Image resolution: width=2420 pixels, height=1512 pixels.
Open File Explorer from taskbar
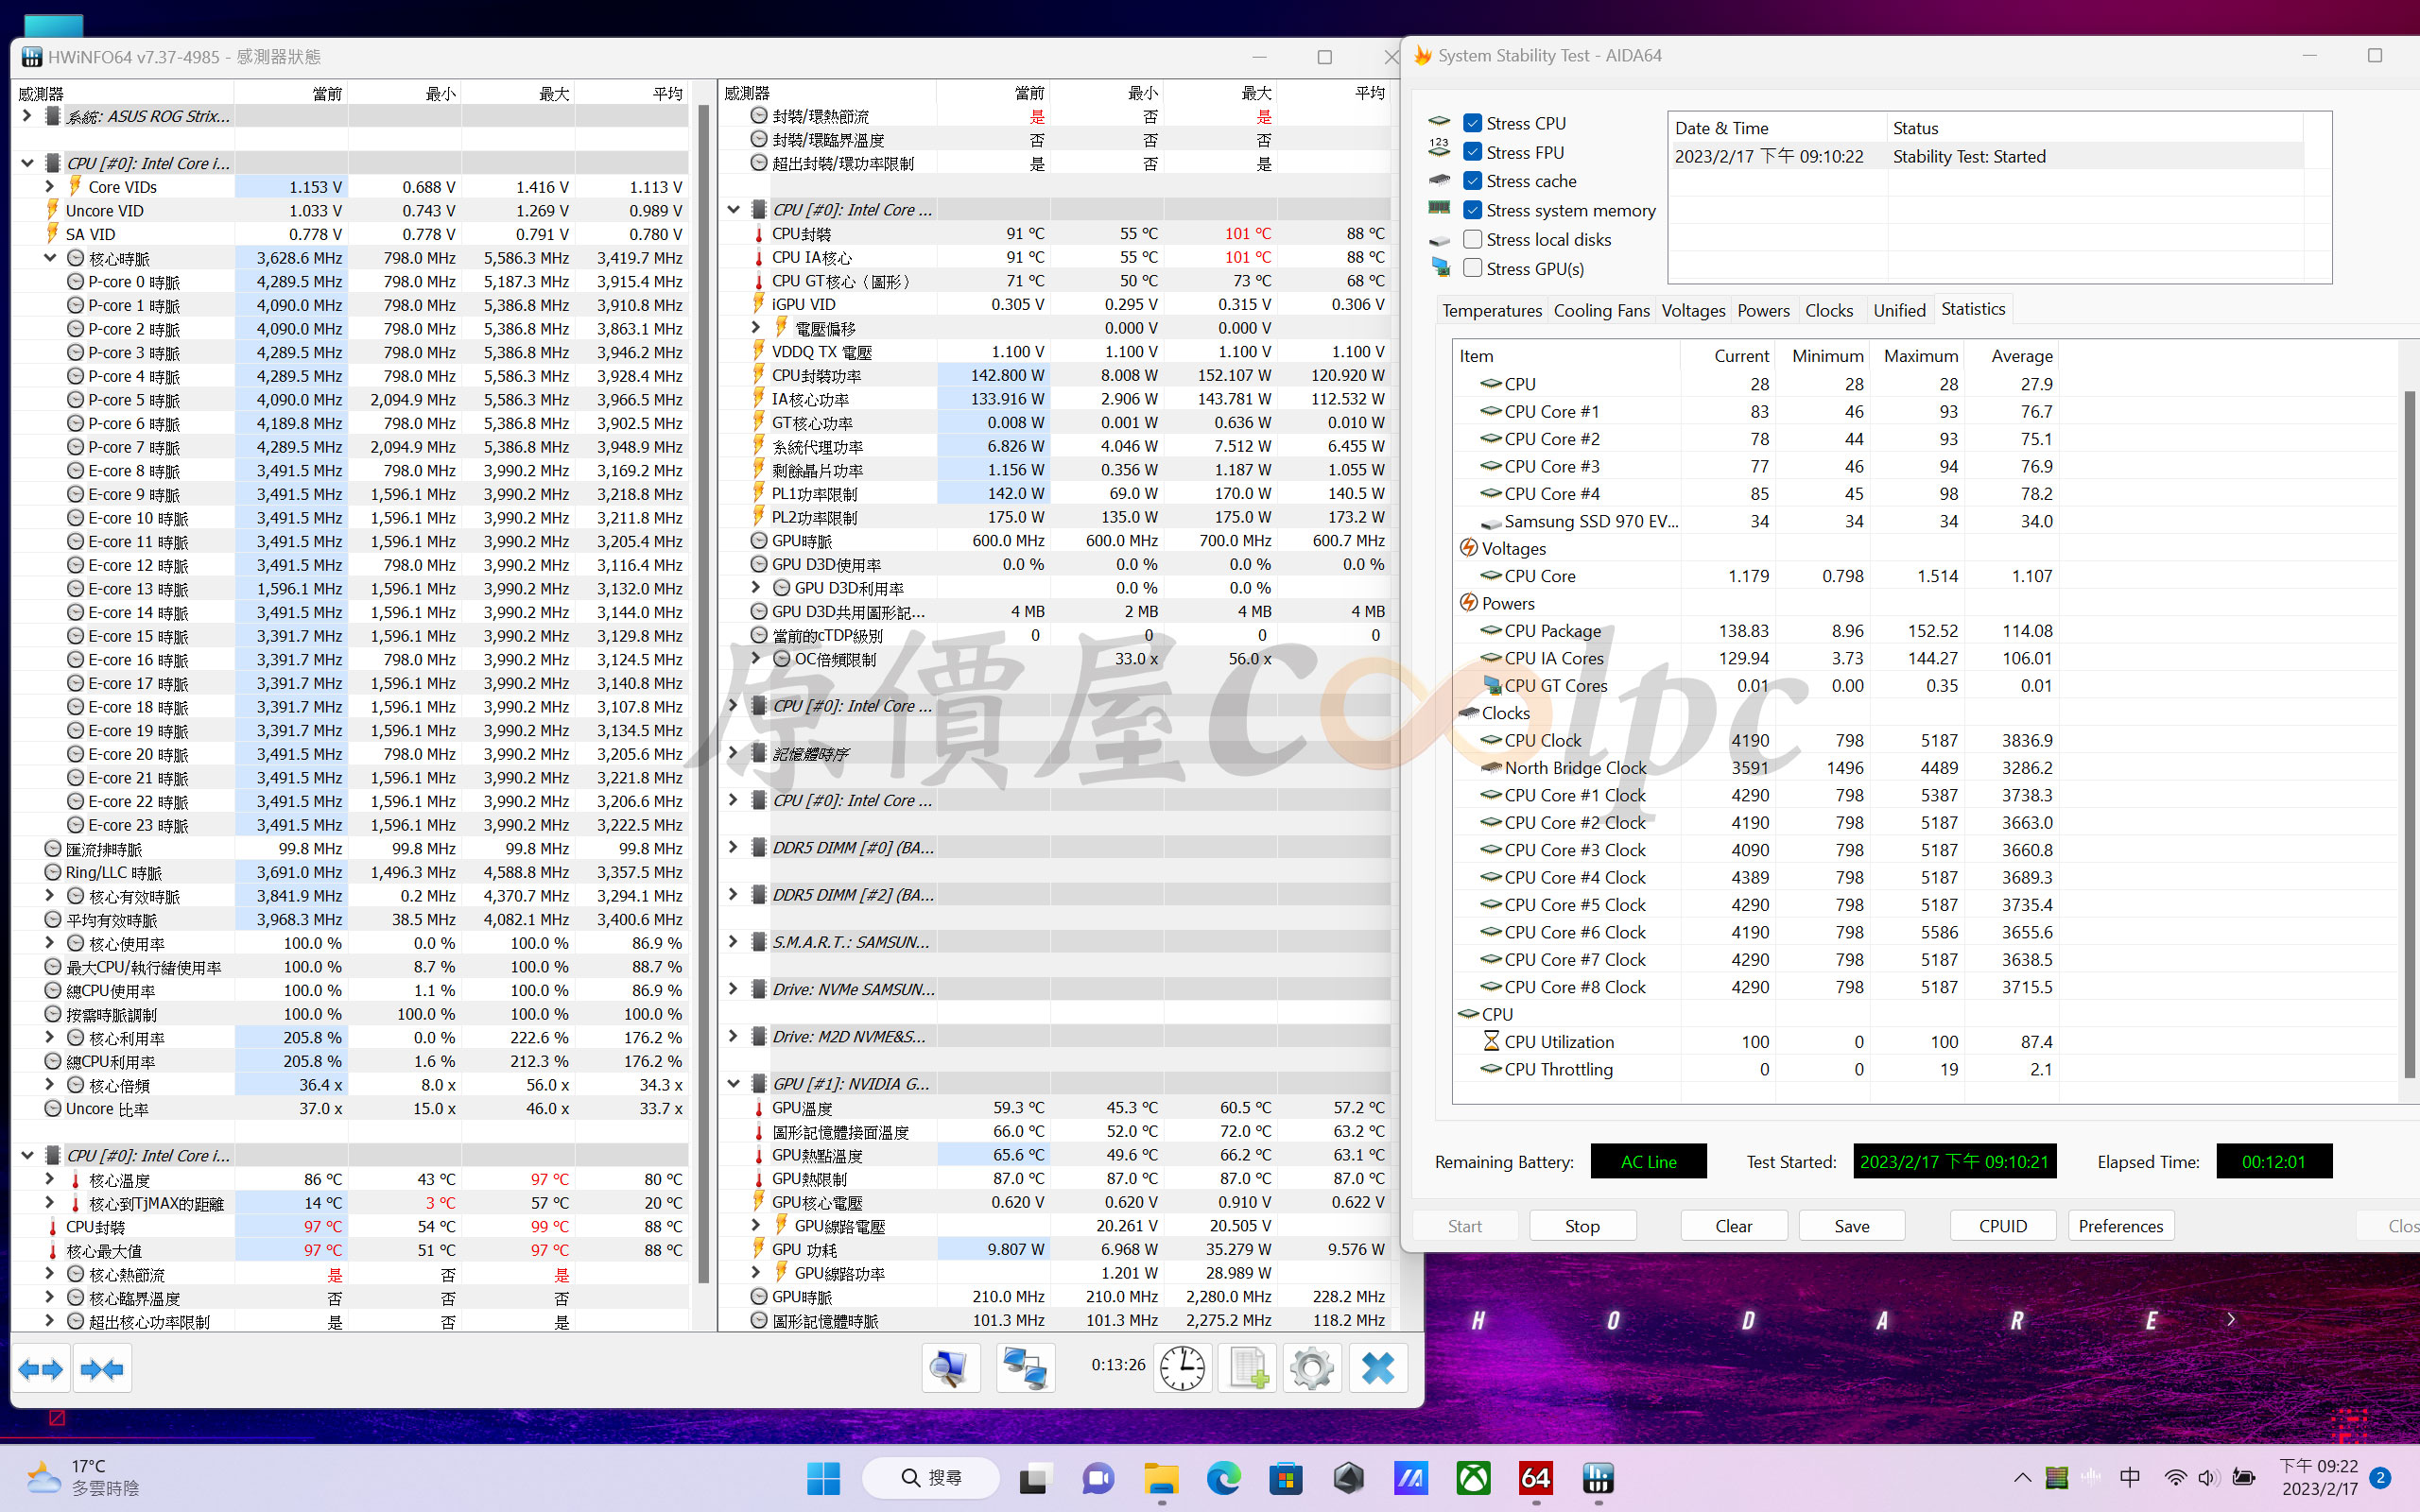[x=1161, y=1477]
